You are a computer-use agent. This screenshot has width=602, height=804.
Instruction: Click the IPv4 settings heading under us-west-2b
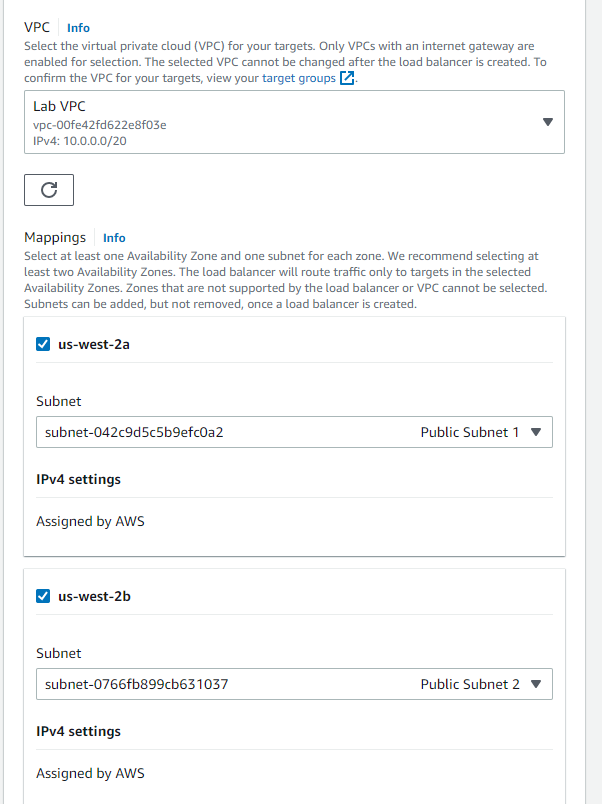point(78,731)
